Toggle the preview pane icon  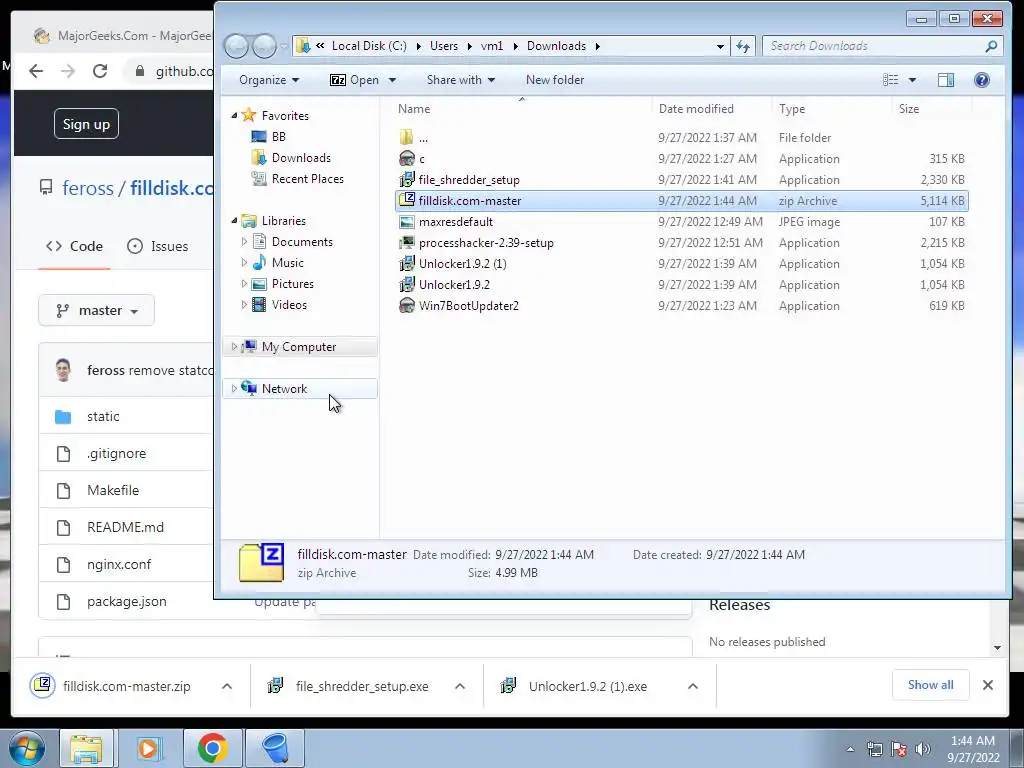(946, 80)
